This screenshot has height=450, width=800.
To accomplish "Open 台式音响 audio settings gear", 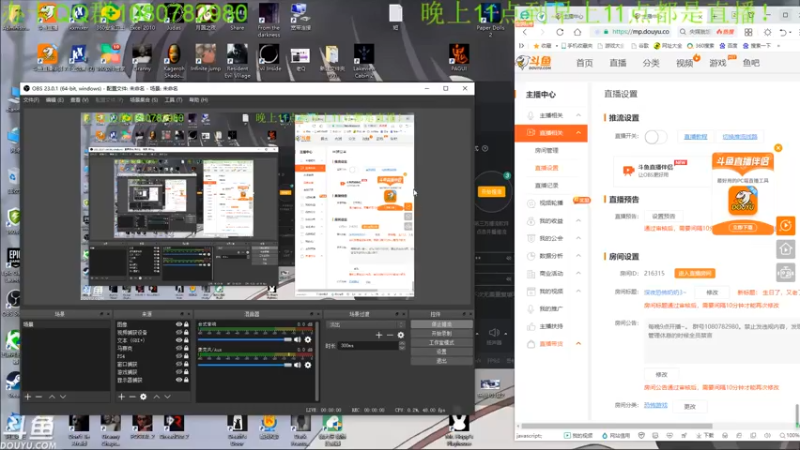I will coord(308,339).
